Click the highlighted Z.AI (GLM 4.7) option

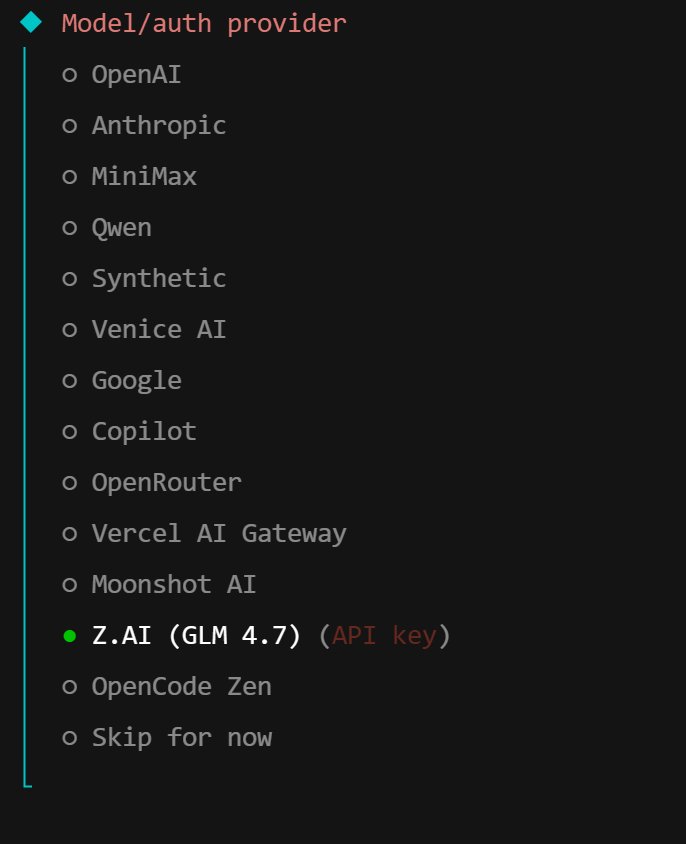click(x=196, y=635)
